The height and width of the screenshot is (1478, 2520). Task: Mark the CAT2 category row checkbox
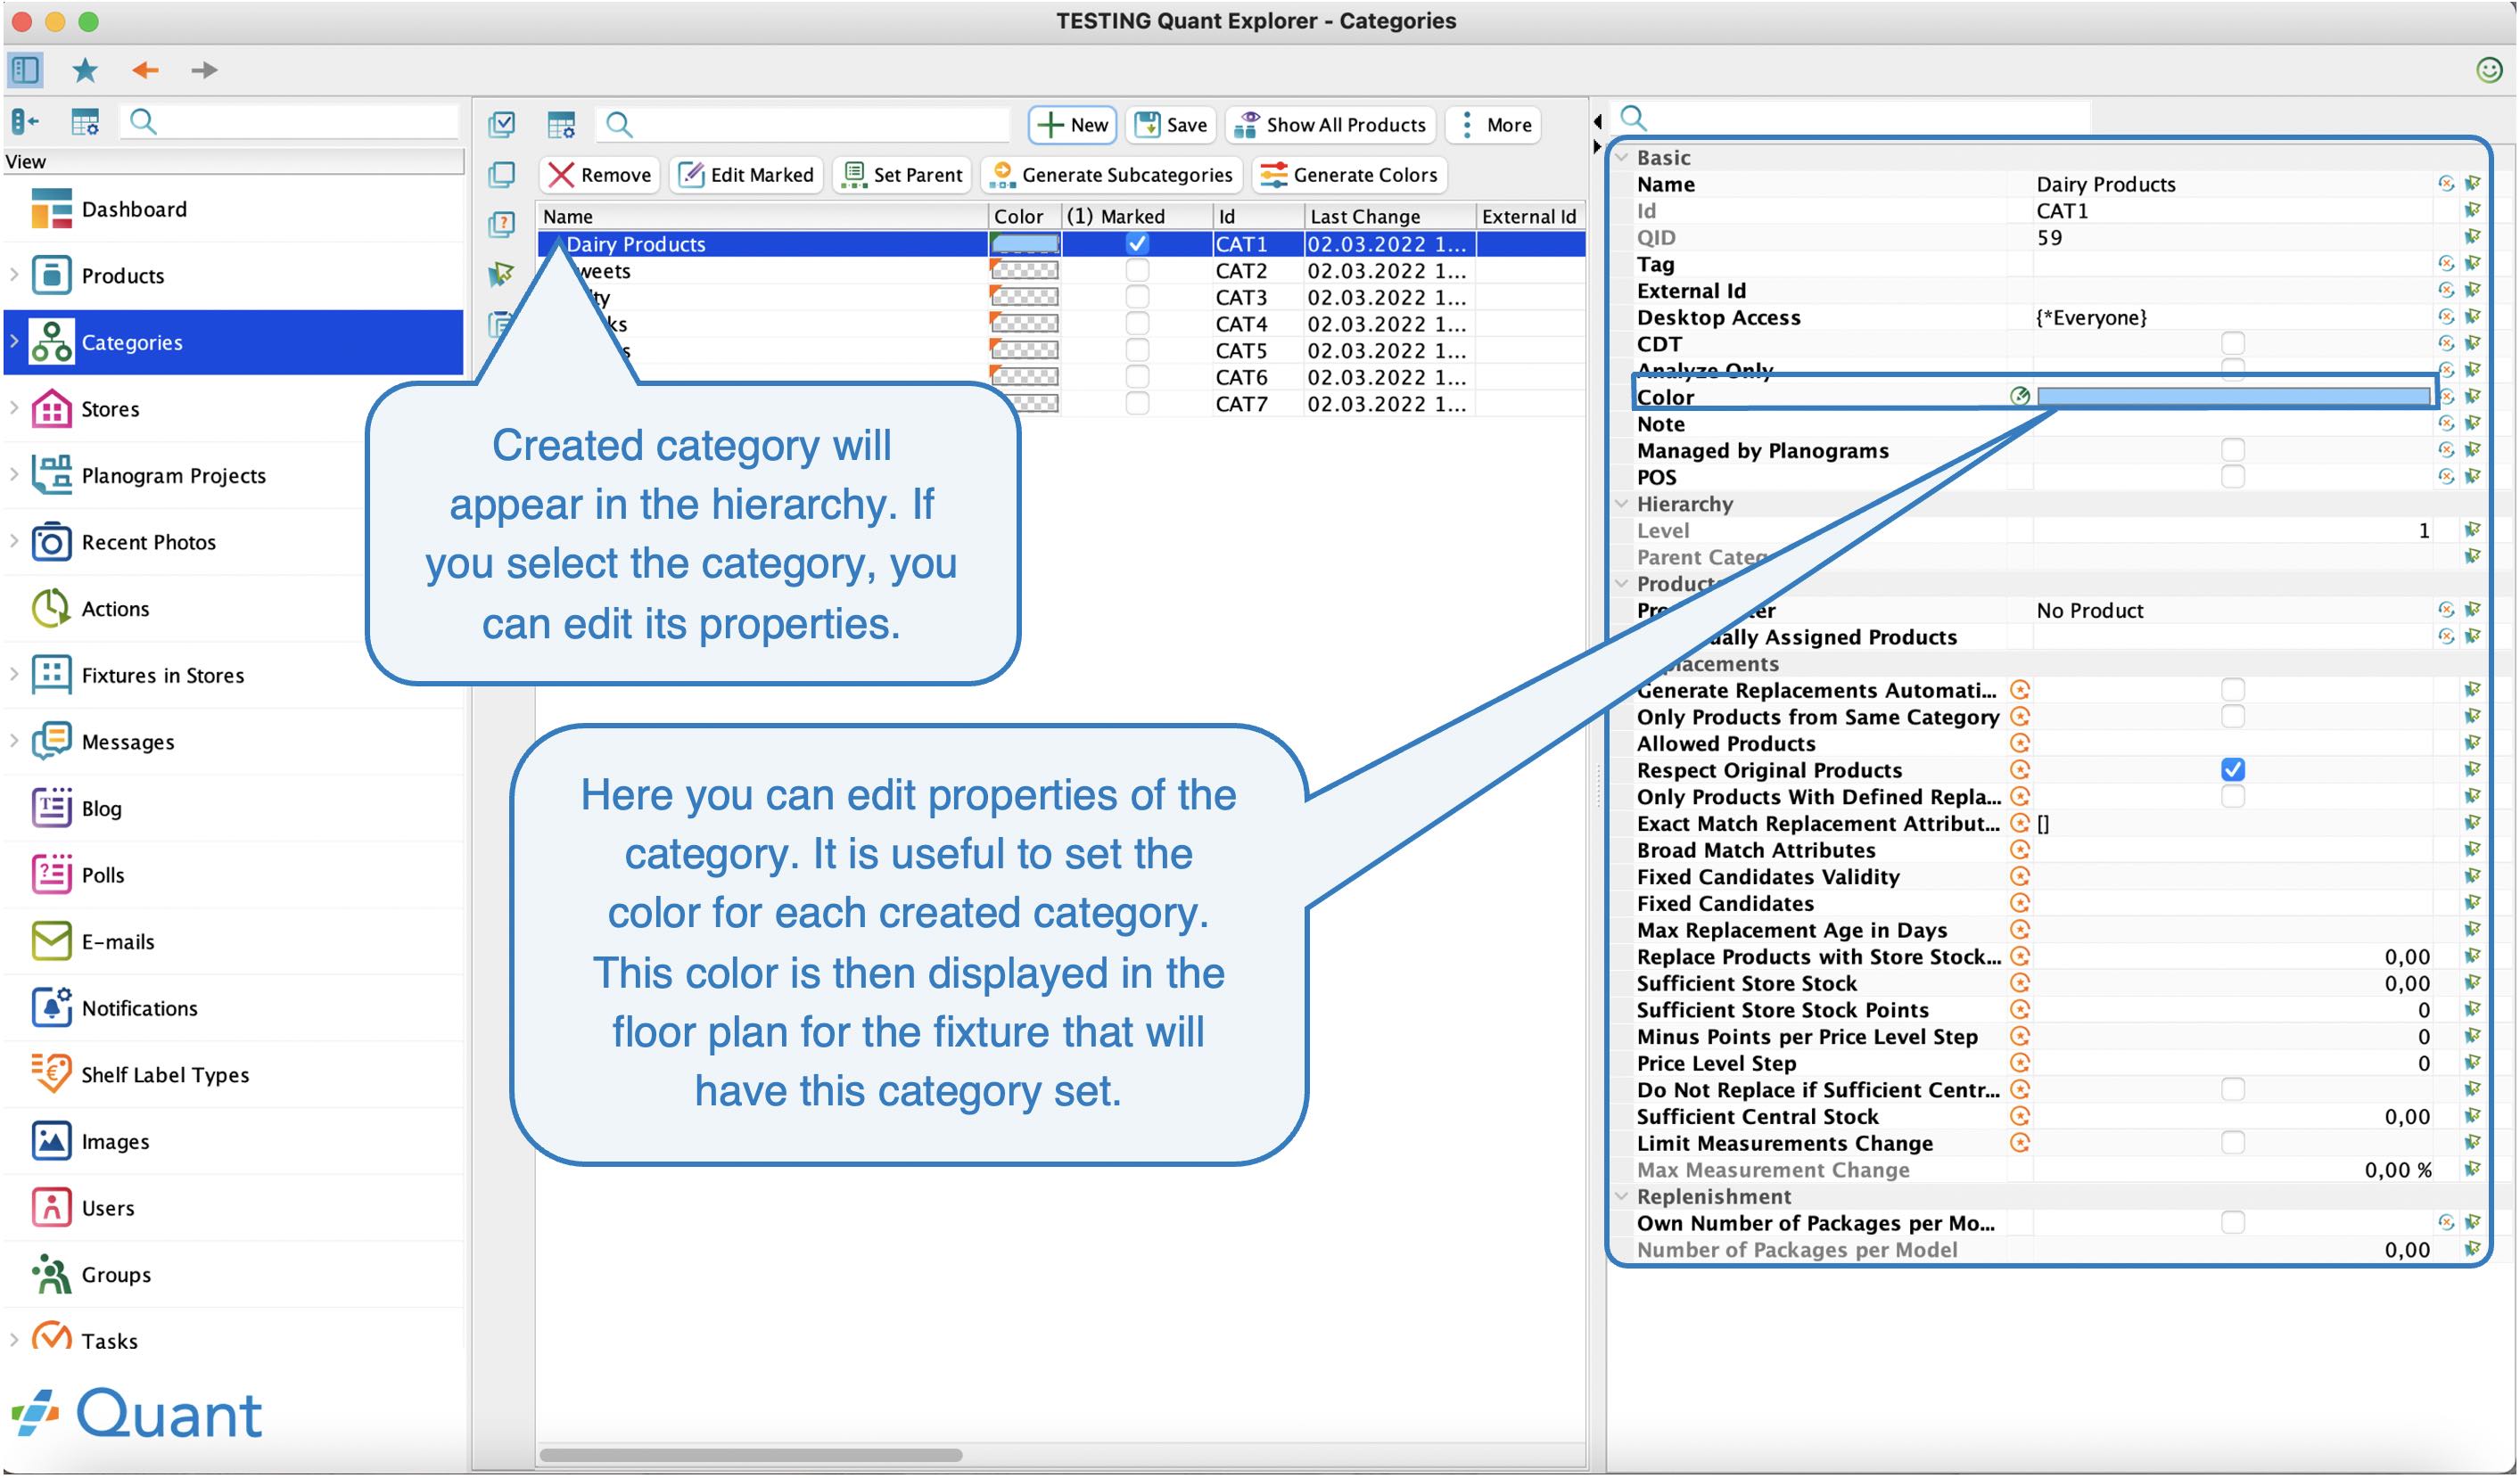(x=1137, y=270)
